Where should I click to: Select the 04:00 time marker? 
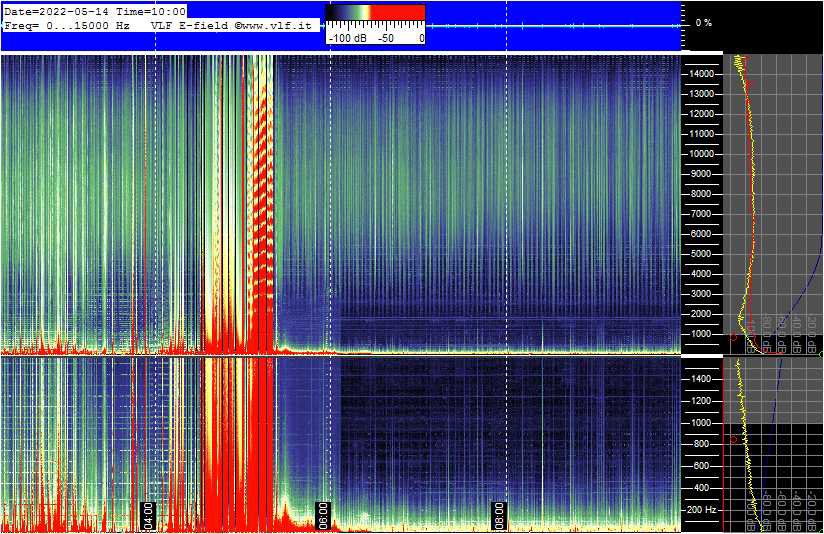pyautogui.click(x=148, y=515)
